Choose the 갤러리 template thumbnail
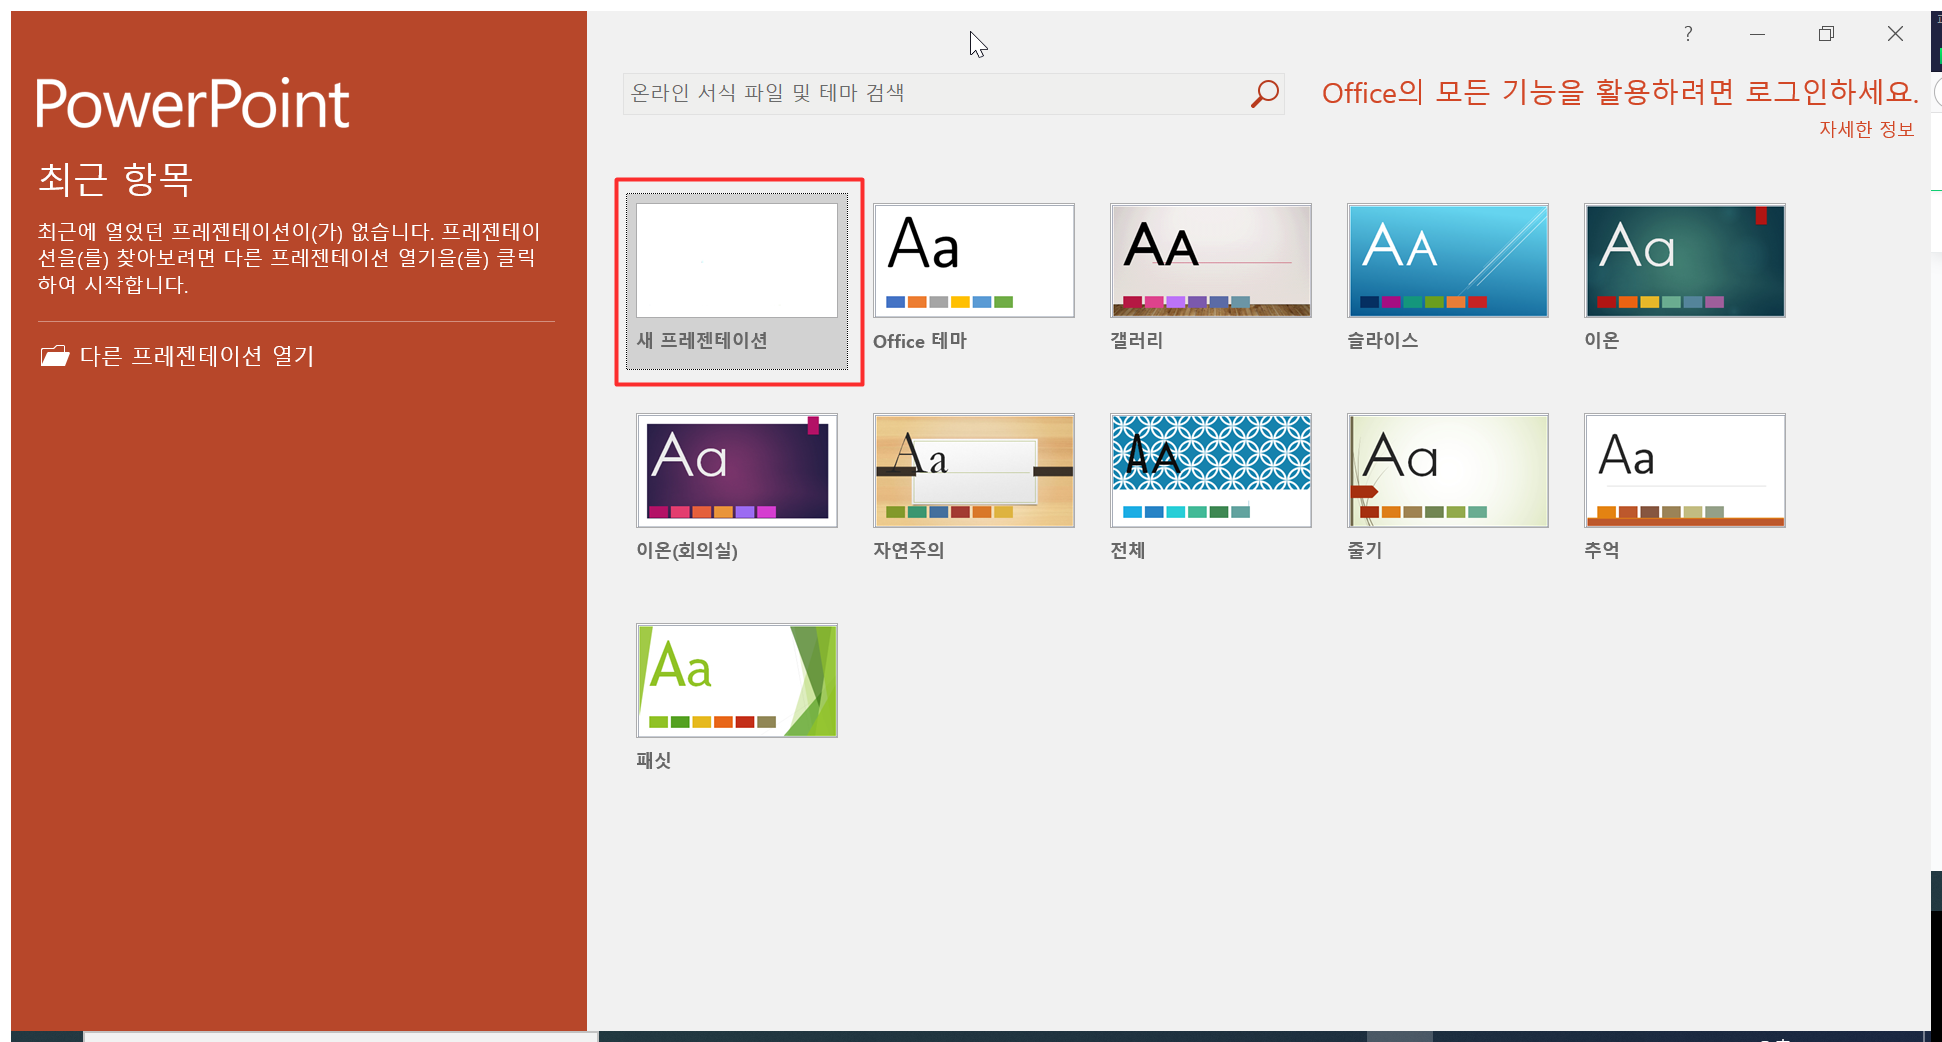This screenshot has height=1042, width=1942. (x=1211, y=261)
